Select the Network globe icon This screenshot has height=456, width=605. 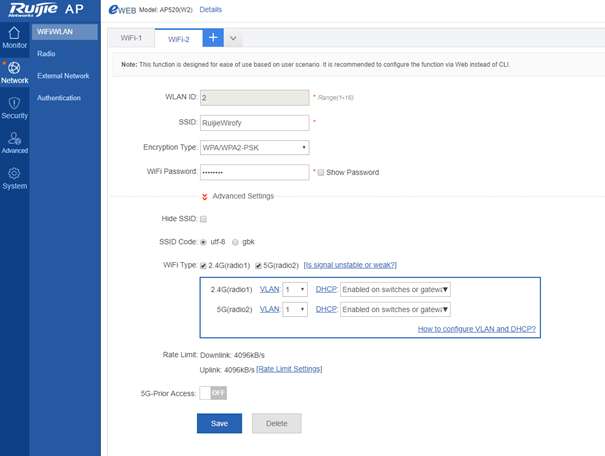click(14, 67)
